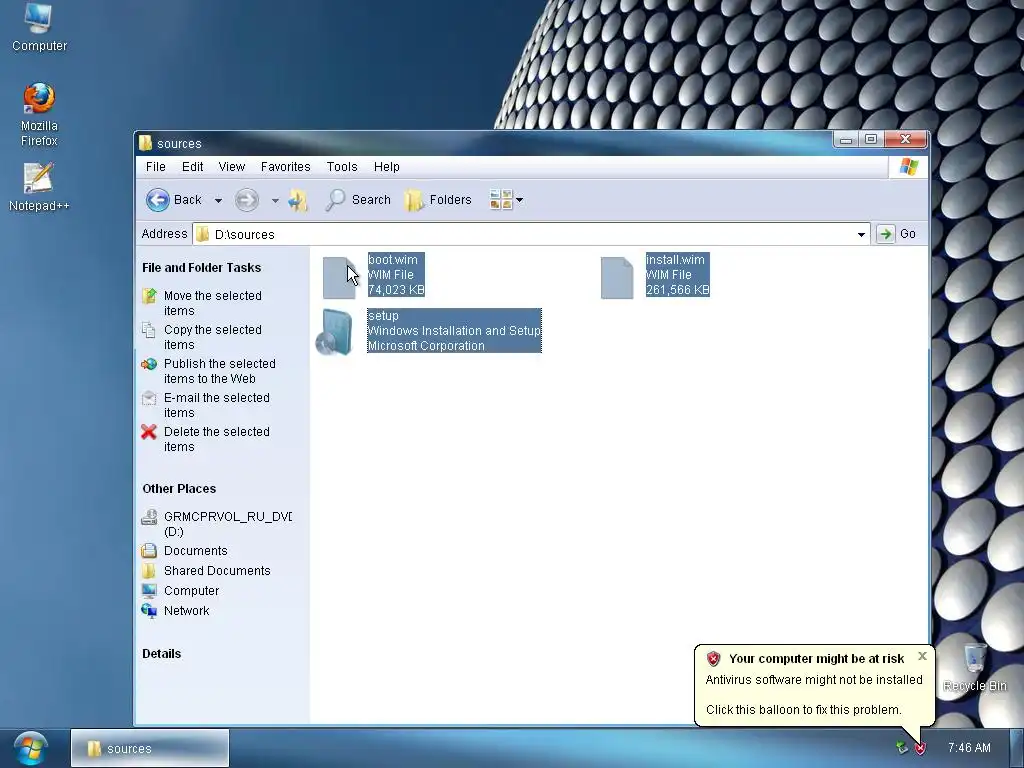1024x768 pixels.
Task: Launch Mozilla Firefox from desktop
Action: point(39,114)
